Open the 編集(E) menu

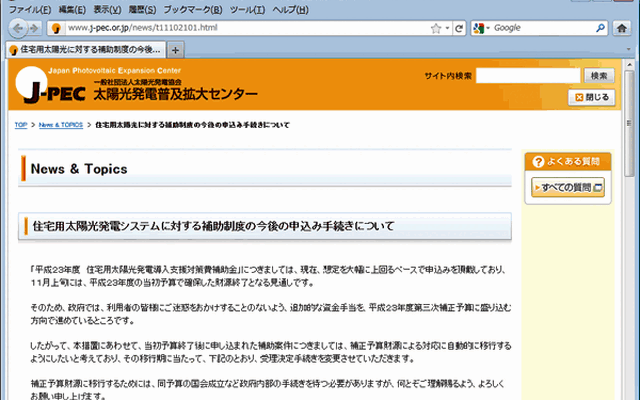click(72, 9)
